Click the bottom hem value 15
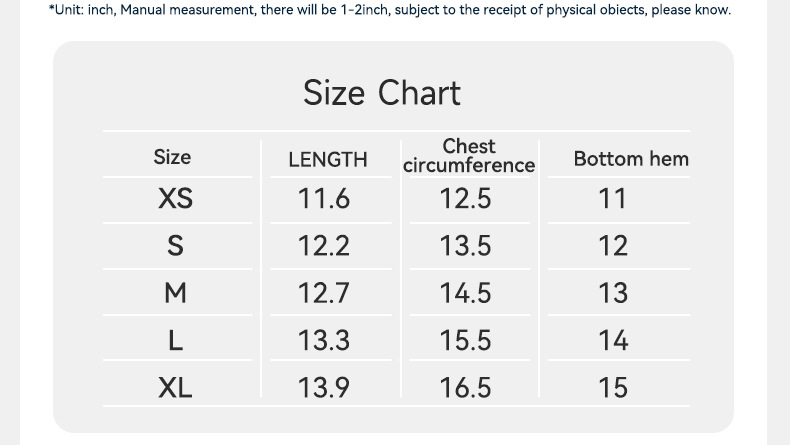This screenshot has height=445, width=790. pyautogui.click(x=613, y=387)
